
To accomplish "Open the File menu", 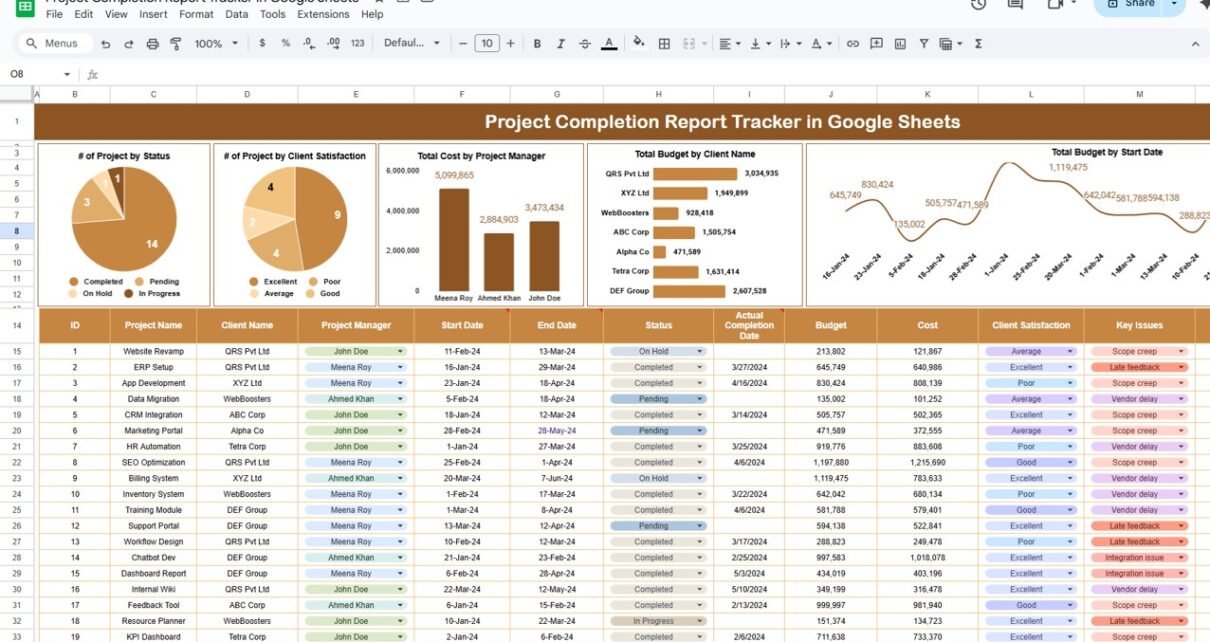I will click(54, 15).
